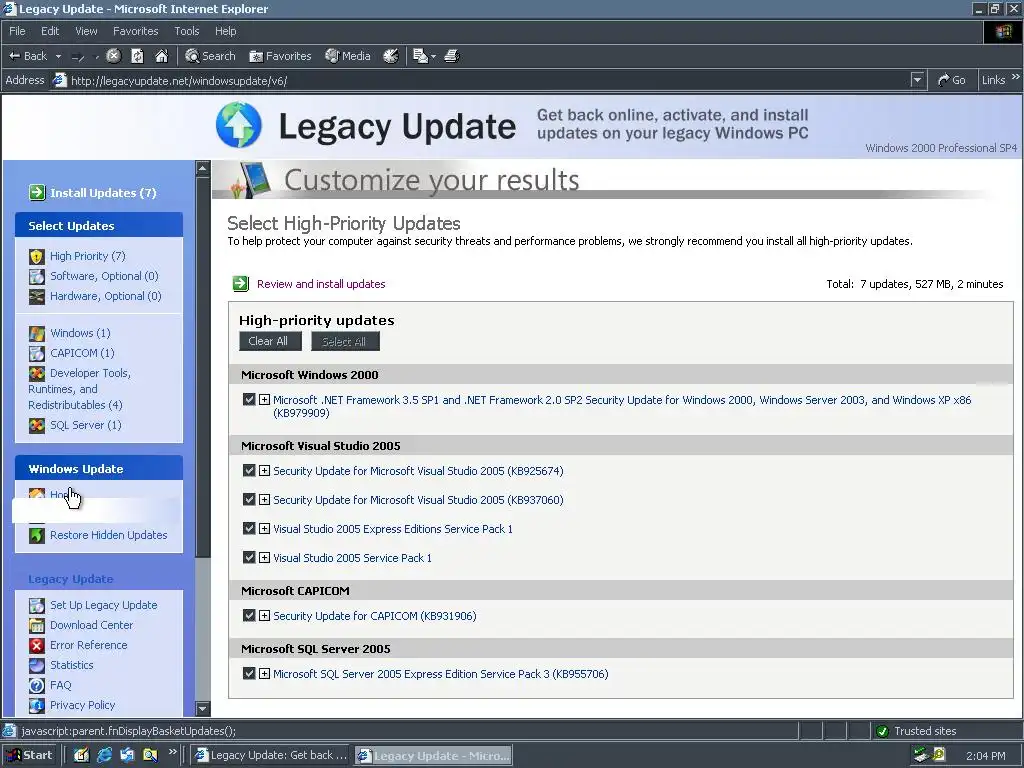
Task: Expand details for .NET Framework KB979909 update
Action: tap(264, 399)
